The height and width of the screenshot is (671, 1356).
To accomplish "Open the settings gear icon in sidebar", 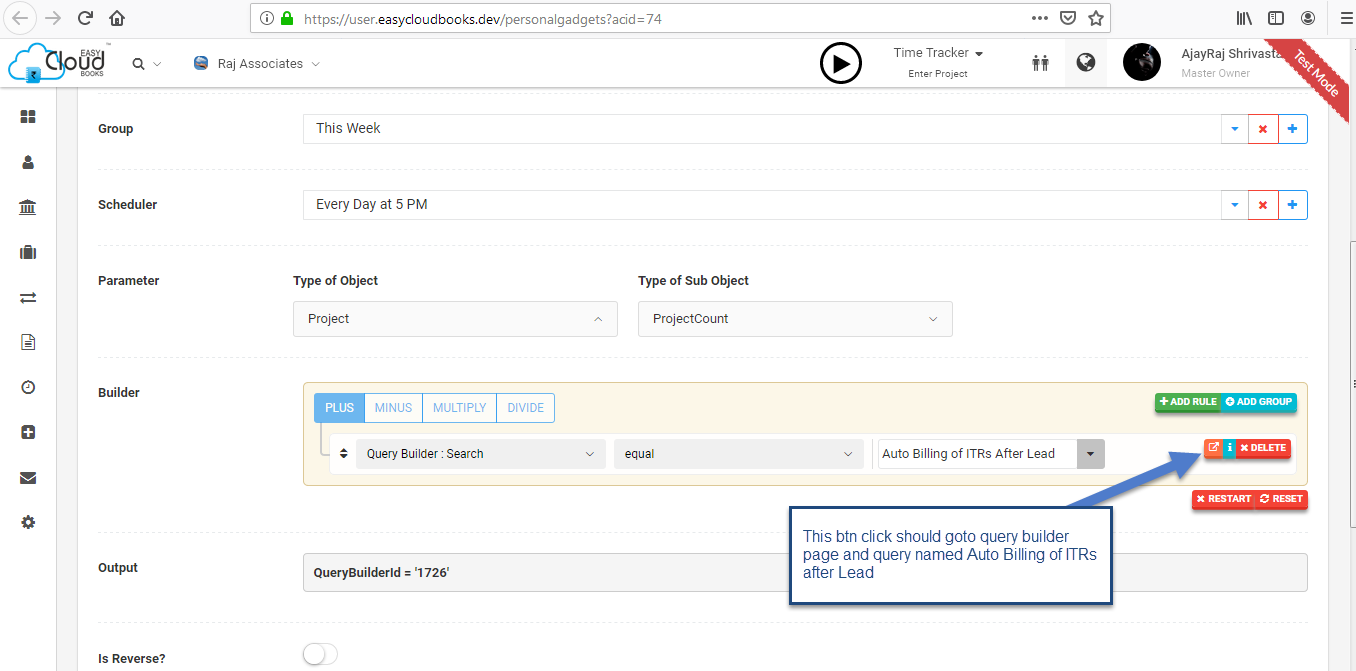I will pyautogui.click(x=27, y=522).
